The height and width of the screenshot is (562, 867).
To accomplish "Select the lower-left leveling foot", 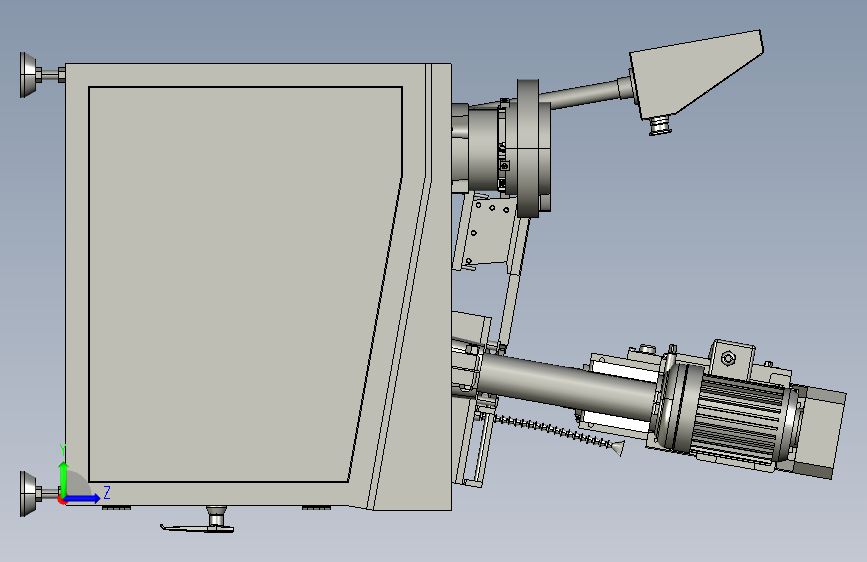I will point(39,493).
